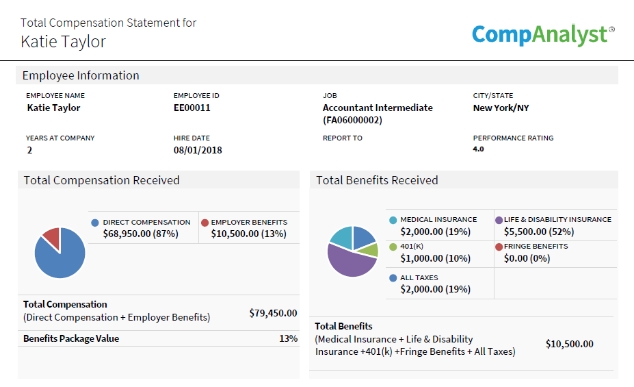Select the blue Direct Compensation legend dot
This screenshot has width=634, height=387.
95,223
